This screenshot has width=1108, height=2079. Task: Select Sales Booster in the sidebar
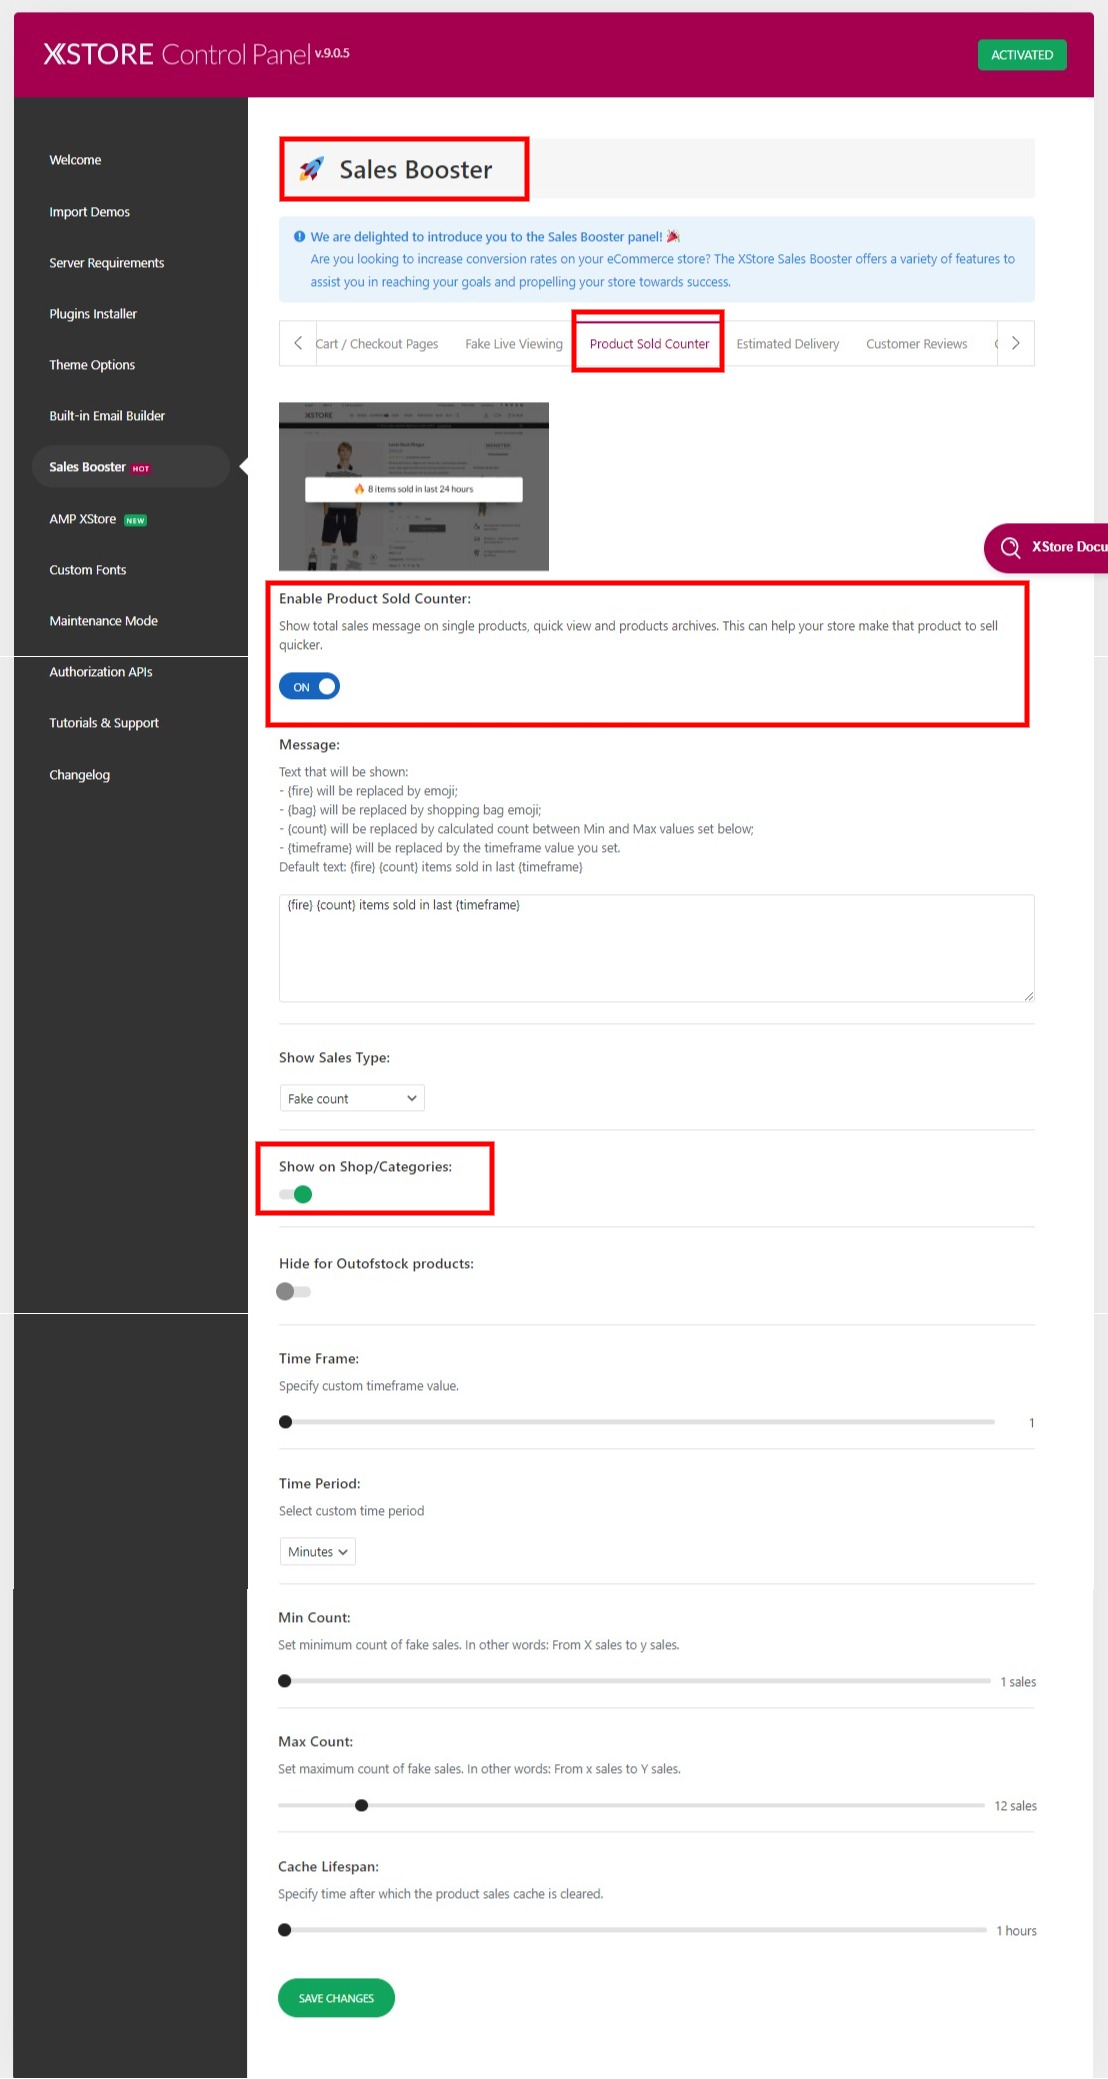tap(131, 467)
